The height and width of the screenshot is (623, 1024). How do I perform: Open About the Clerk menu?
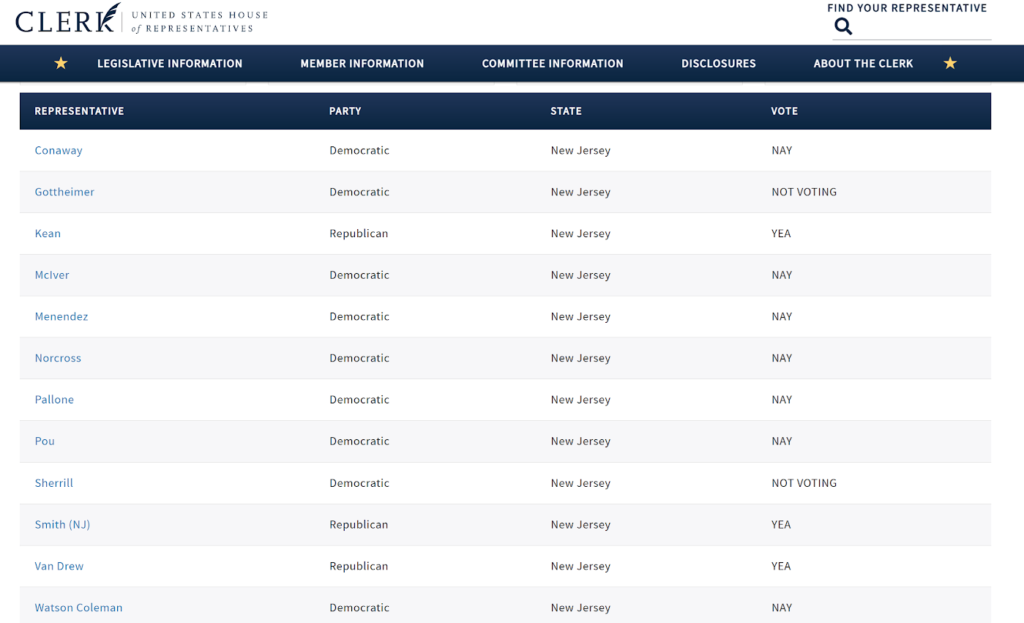[x=863, y=63]
